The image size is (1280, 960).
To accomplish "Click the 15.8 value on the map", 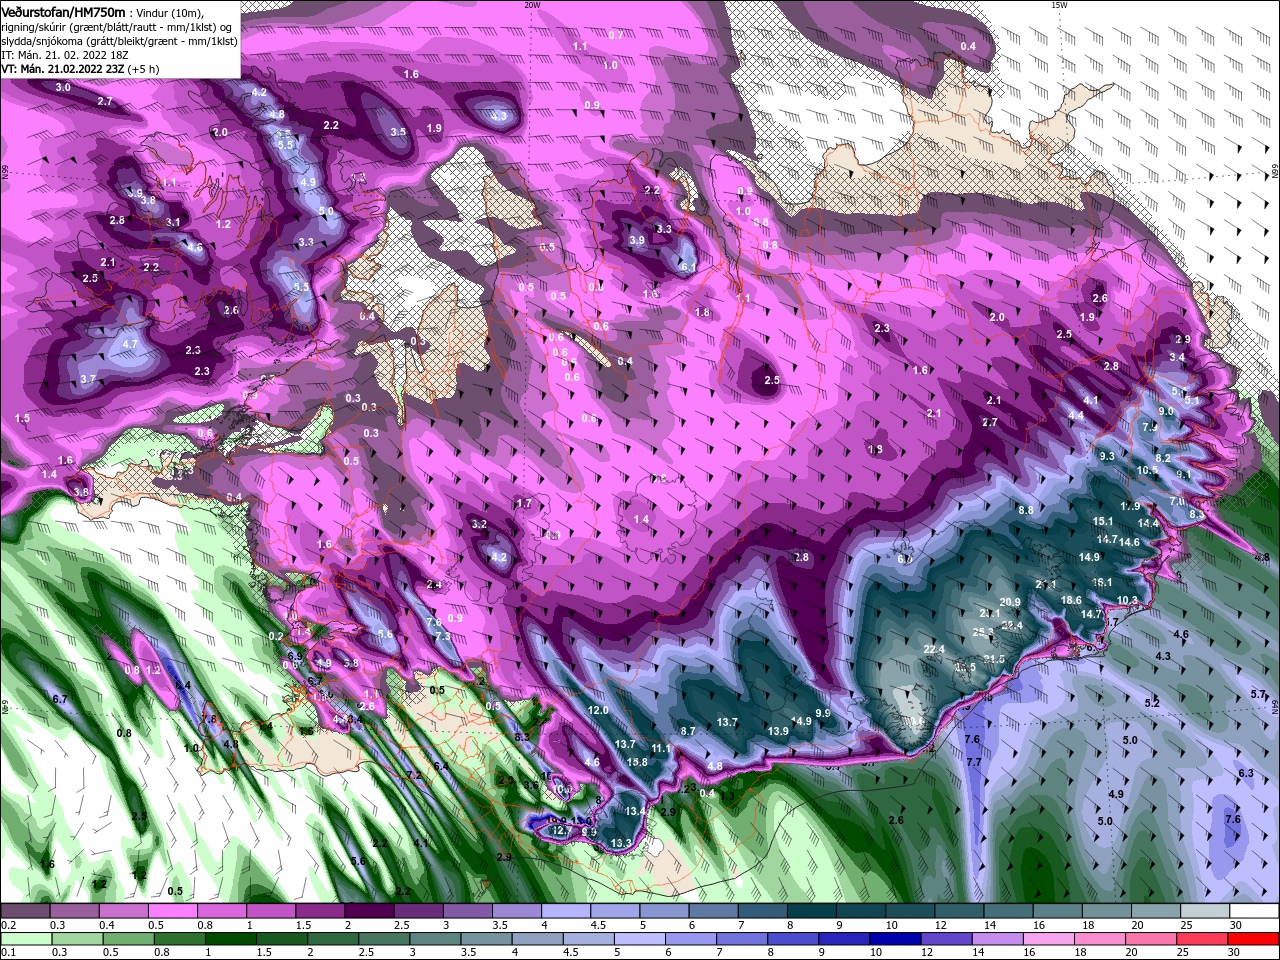I will pyautogui.click(x=637, y=762).
